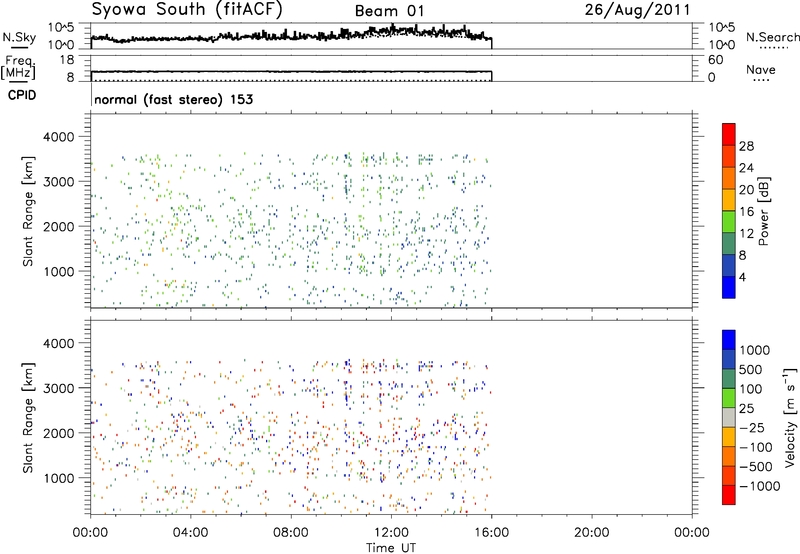
Task: Click the 18 tick on frequency axis
Action: [x=67, y=60]
